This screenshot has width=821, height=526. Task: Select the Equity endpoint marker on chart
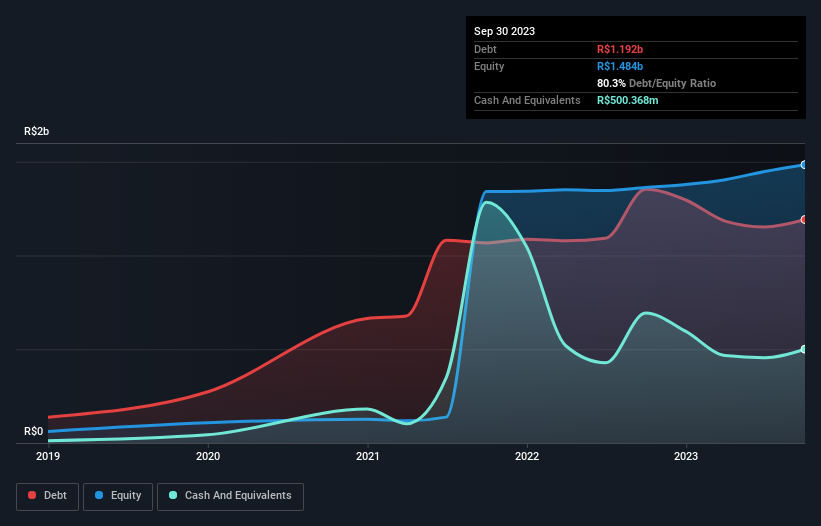(x=804, y=165)
